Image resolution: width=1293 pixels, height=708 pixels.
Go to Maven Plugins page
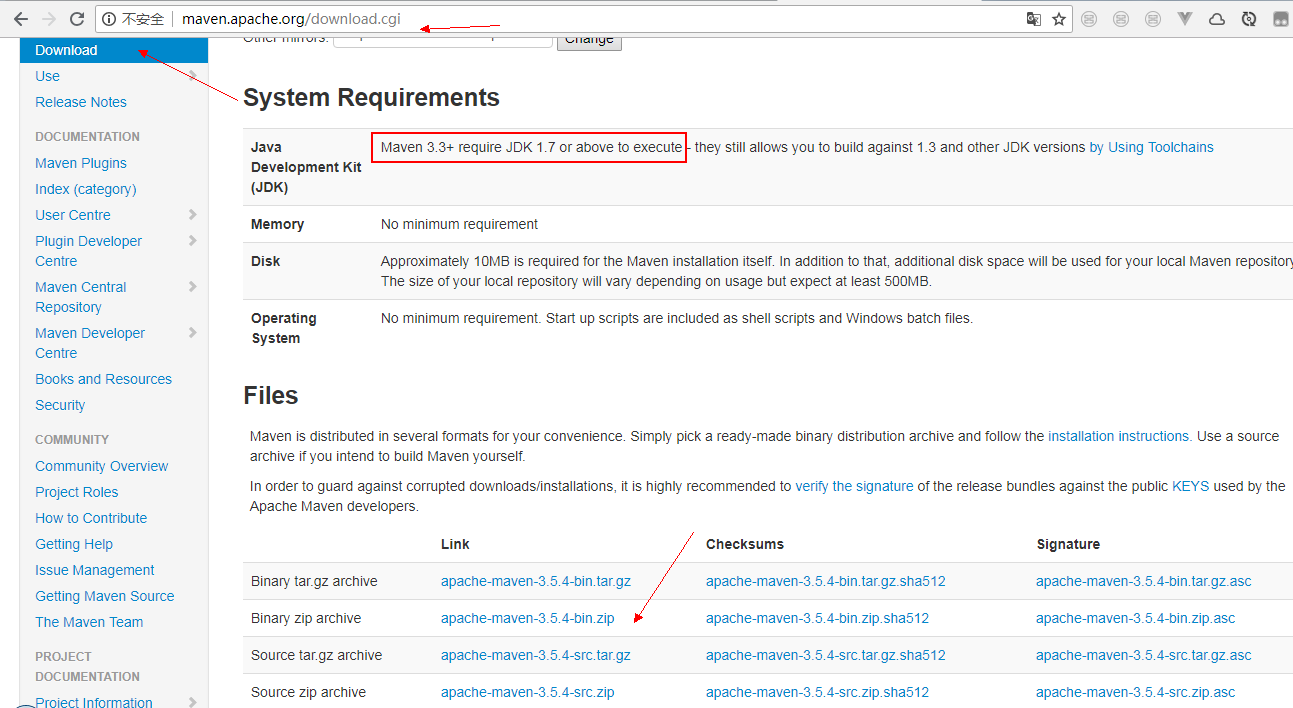pos(81,163)
